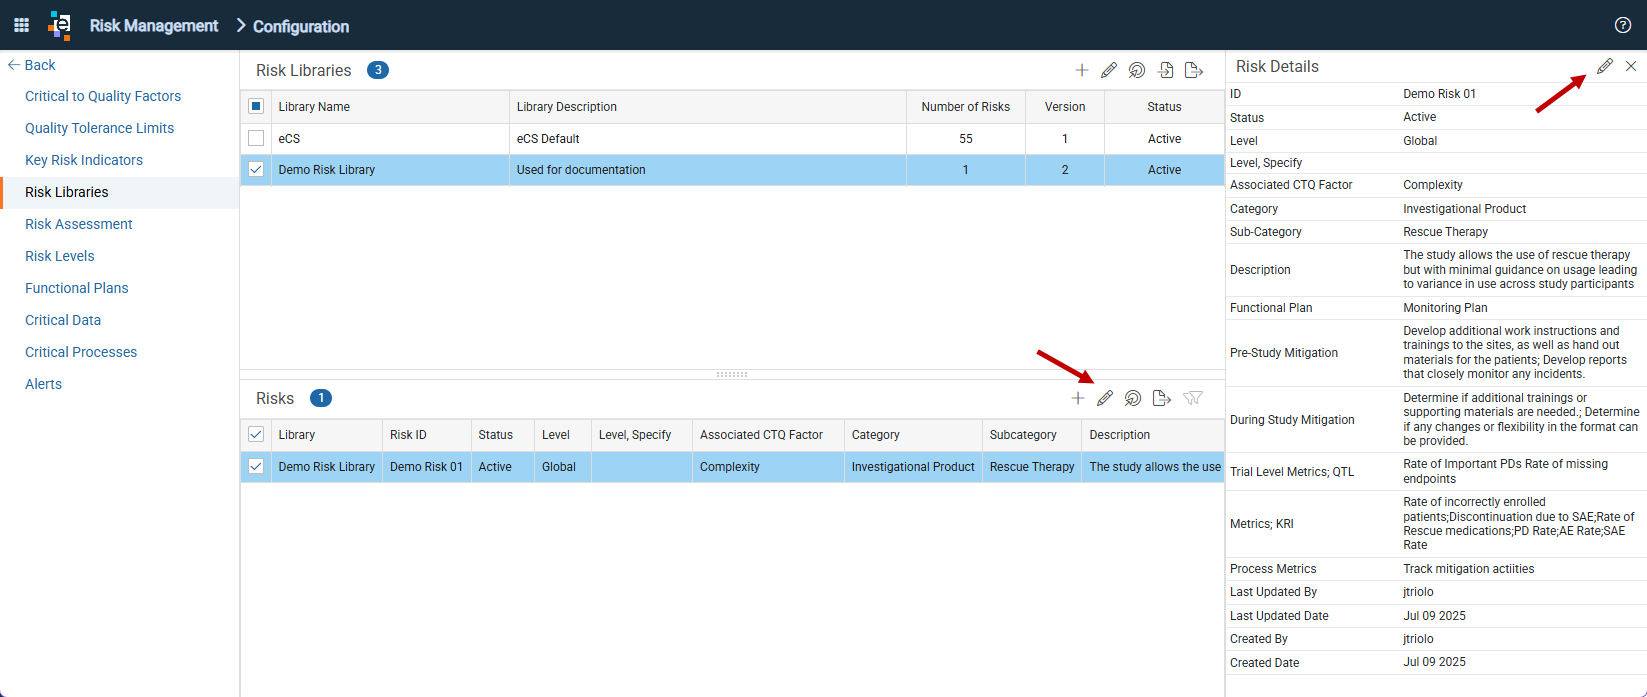Click the Risks count badge '1'
Screen dimensions: 1647x697
[321, 398]
